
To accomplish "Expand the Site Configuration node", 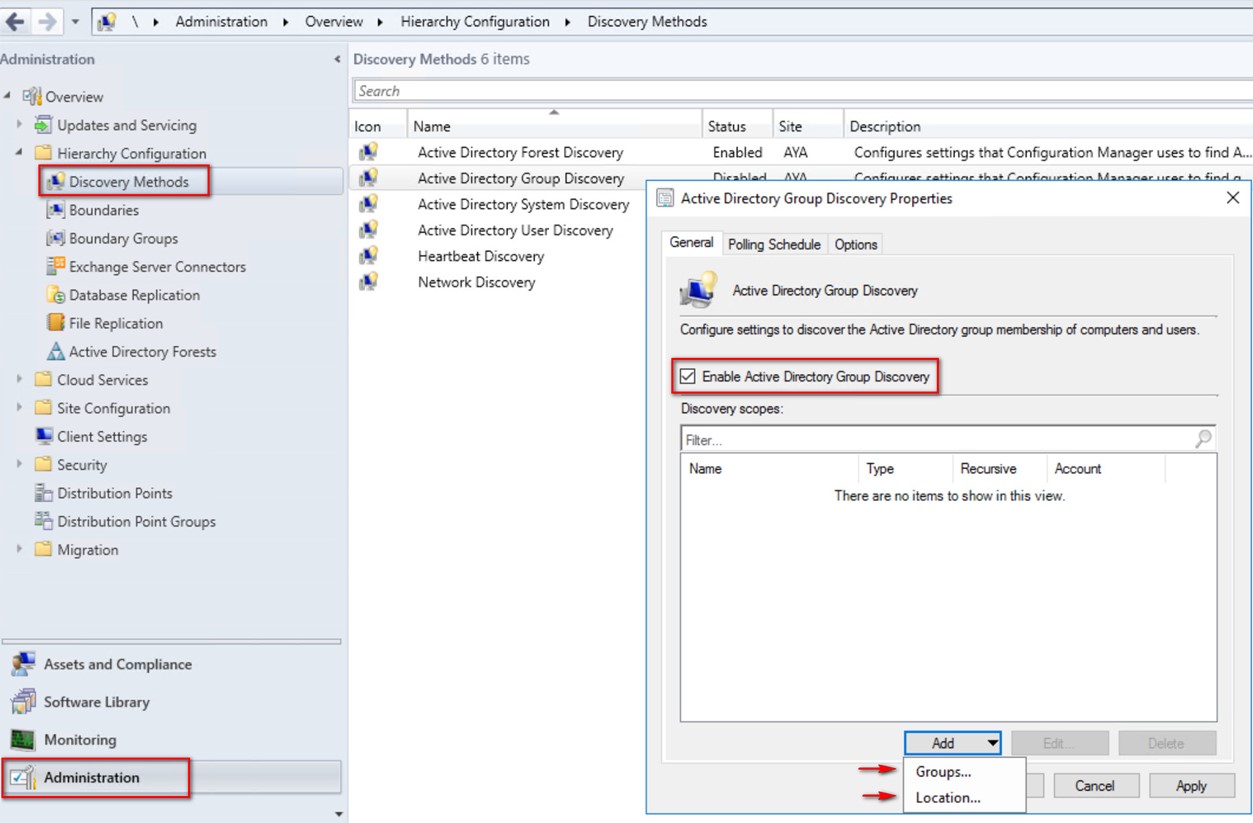I will [19, 408].
